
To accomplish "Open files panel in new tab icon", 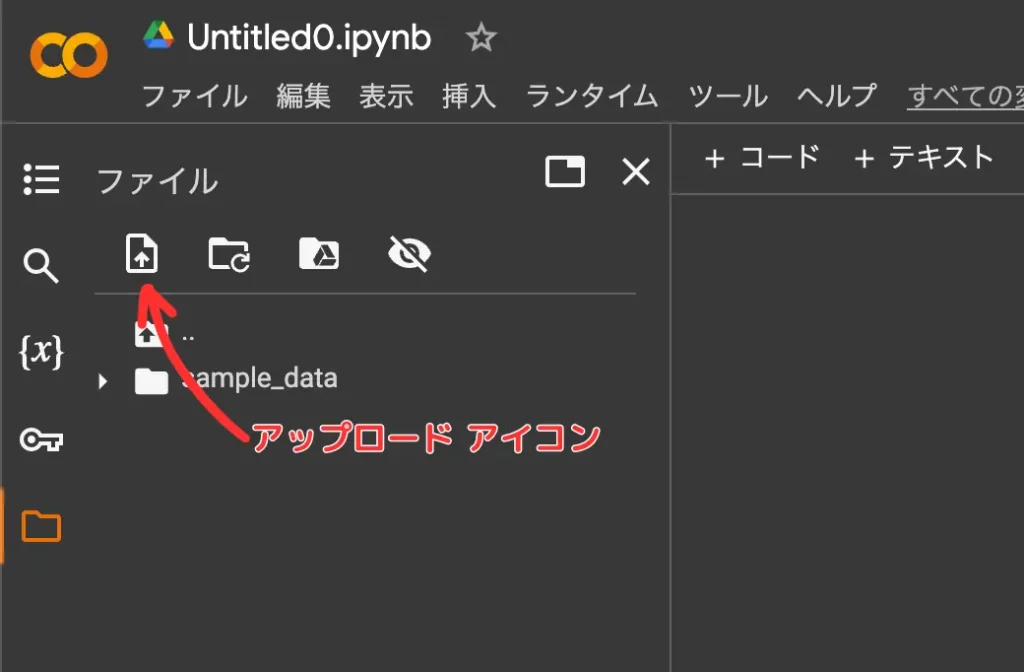I will click(x=565, y=172).
